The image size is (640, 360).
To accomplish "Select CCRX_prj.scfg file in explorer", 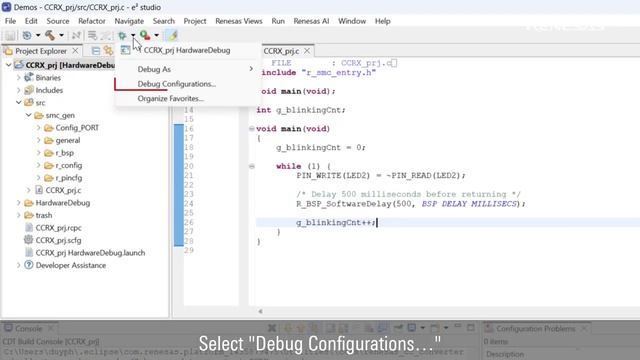I will click(x=58, y=240).
